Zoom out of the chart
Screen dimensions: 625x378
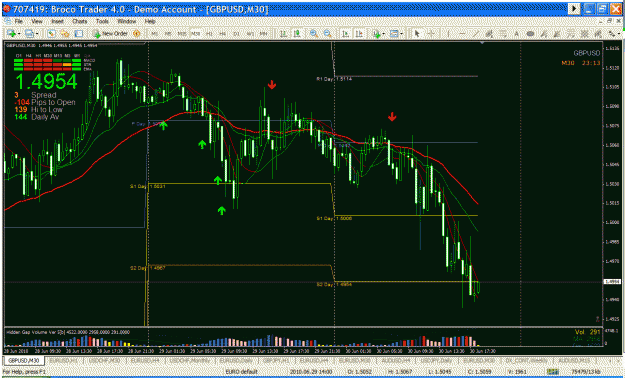[327, 34]
